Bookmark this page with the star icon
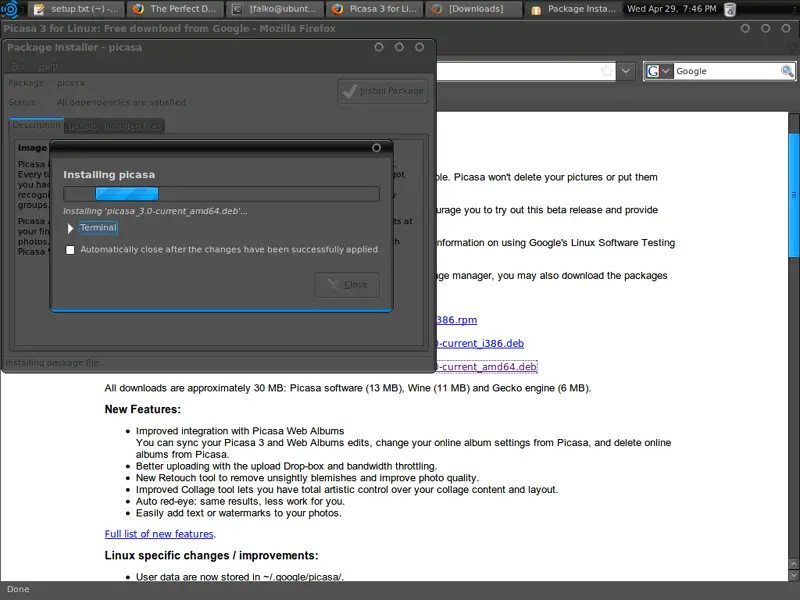 coord(607,71)
